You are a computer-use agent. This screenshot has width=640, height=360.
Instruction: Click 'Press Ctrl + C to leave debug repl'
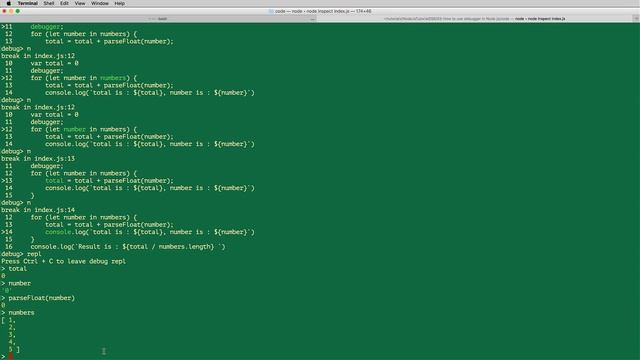[x=63, y=261]
